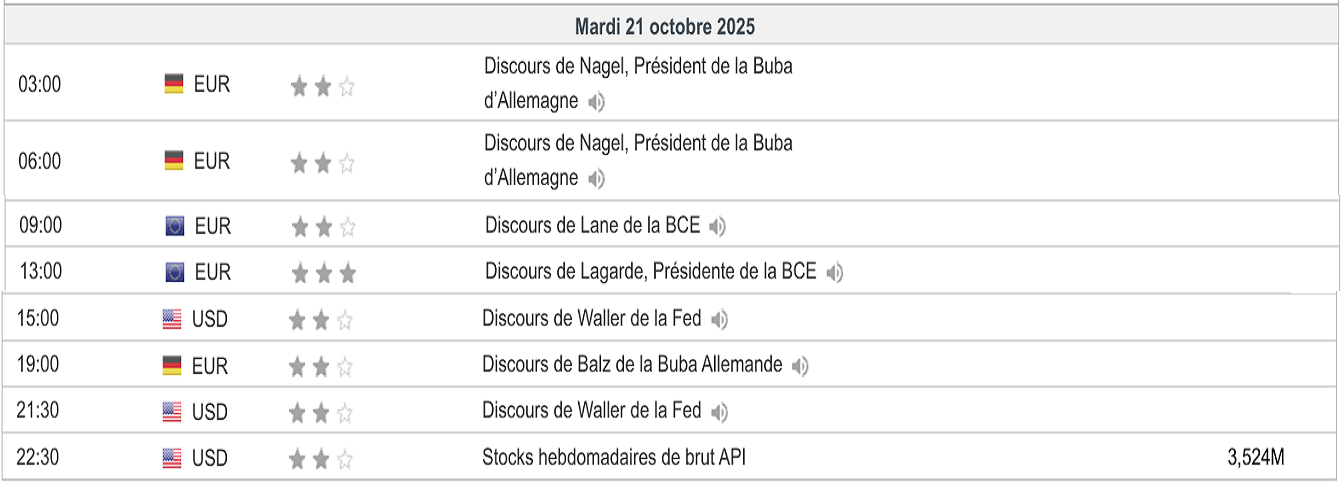The height and width of the screenshot is (484, 1344).
Task: Click two-star importance rating for API stocks
Action: (321, 460)
